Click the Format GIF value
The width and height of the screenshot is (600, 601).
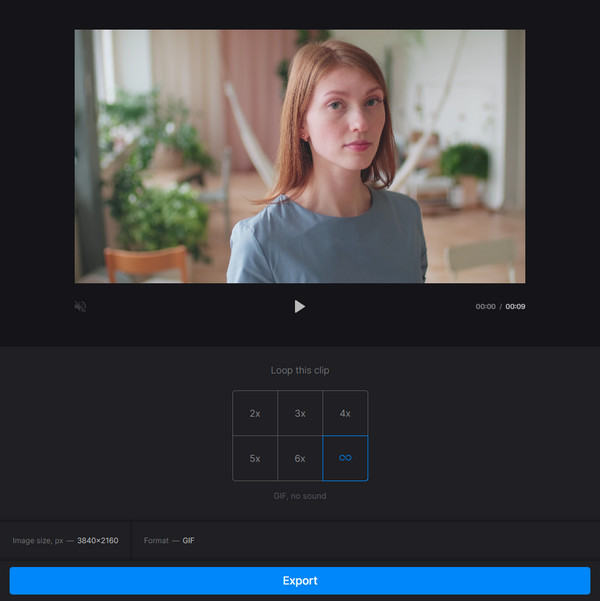pos(188,540)
